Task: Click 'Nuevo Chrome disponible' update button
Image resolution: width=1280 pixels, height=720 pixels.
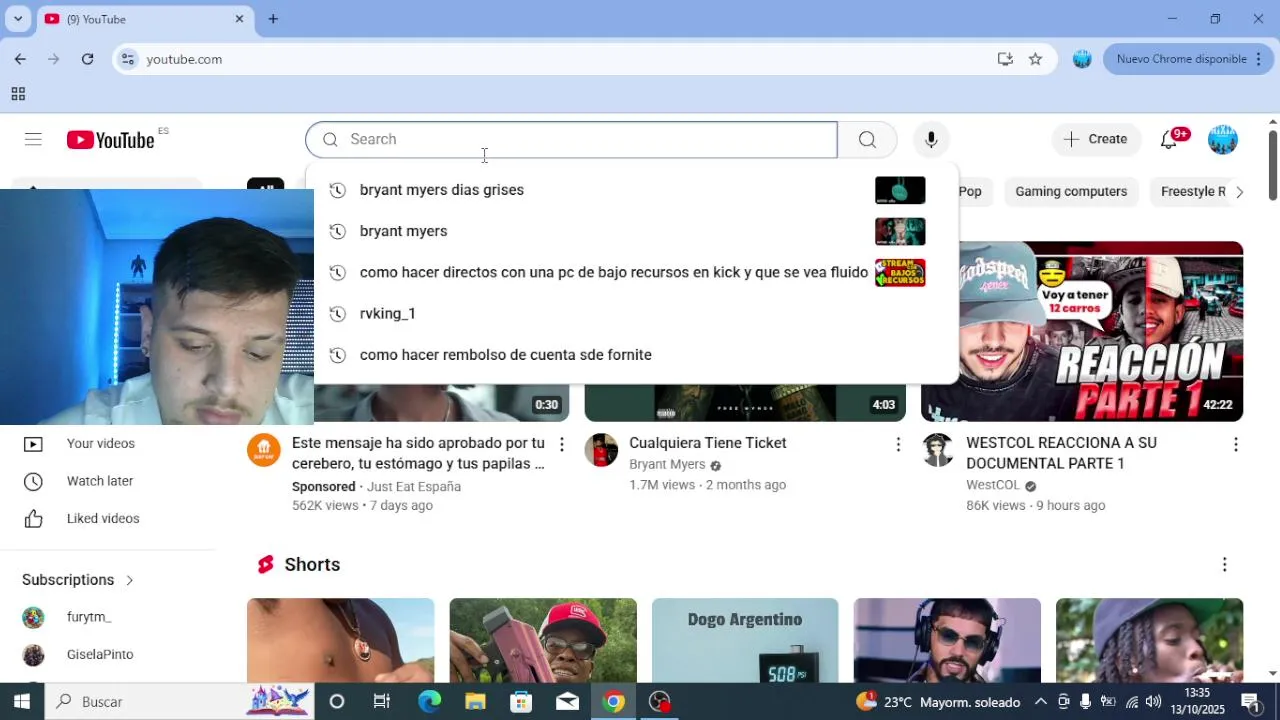Action: (1188, 59)
